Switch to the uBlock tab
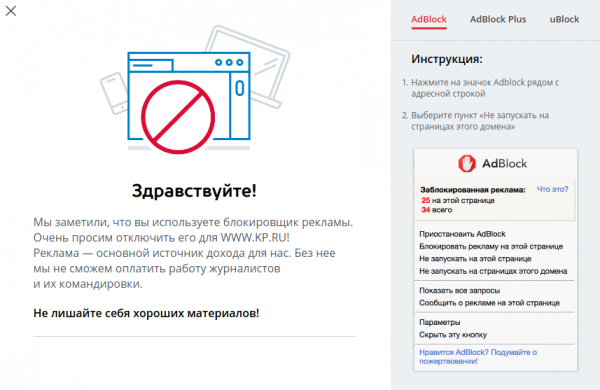Screen dimensions: 600x390 tap(564, 19)
